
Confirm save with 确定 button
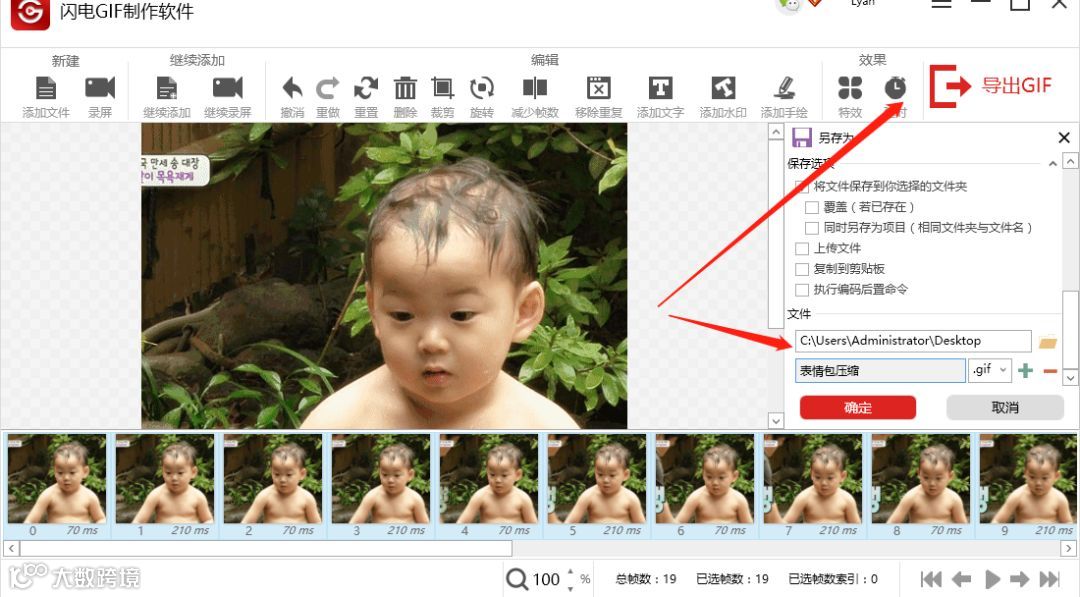click(x=858, y=408)
